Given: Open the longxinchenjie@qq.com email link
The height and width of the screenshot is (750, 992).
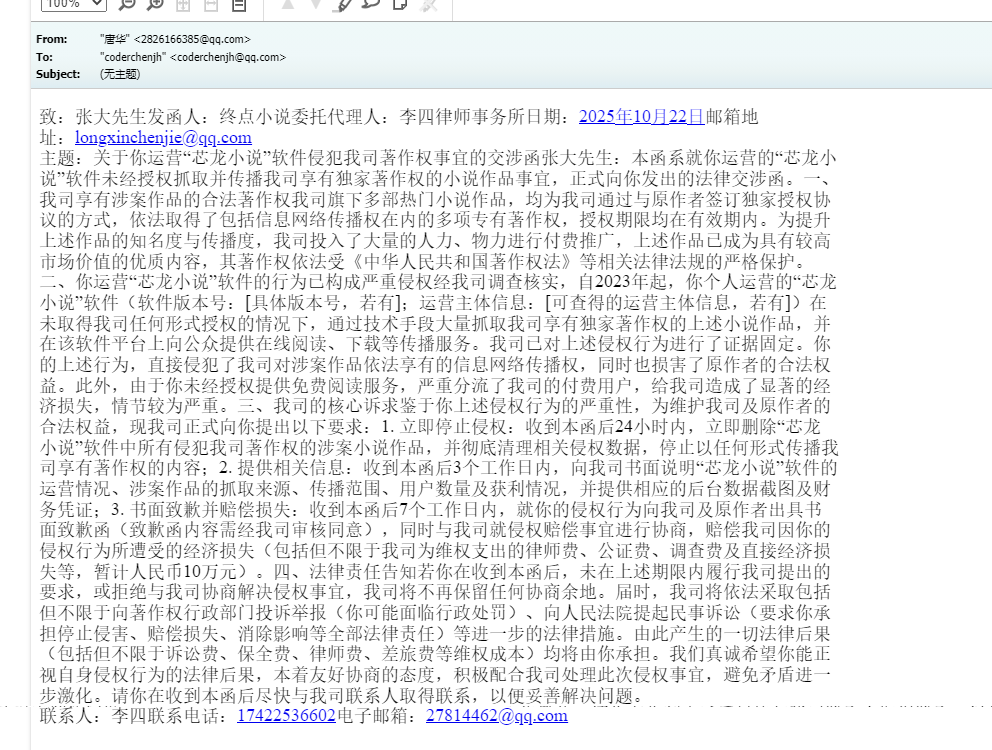Looking at the screenshot, I should [x=163, y=137].
